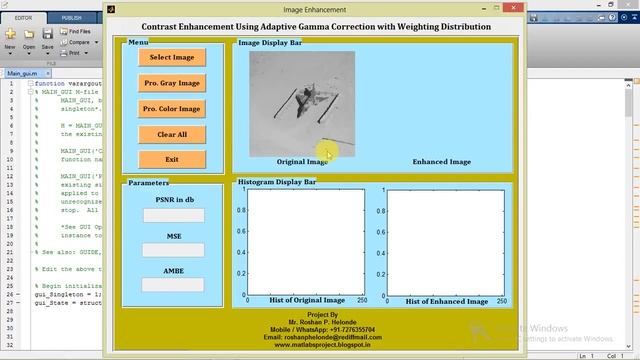The height and width of the screenshot is (360, 640).
Task: Click MATLAB New file plus icon
Action: coord(10,34)
